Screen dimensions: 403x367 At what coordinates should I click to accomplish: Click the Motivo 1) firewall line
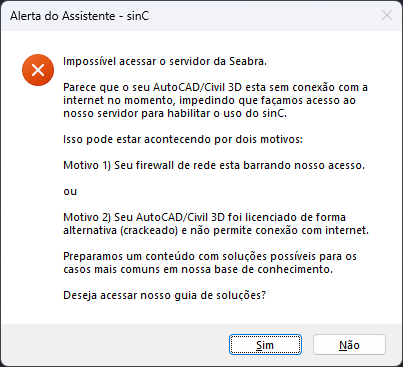[x=214, y=165]
